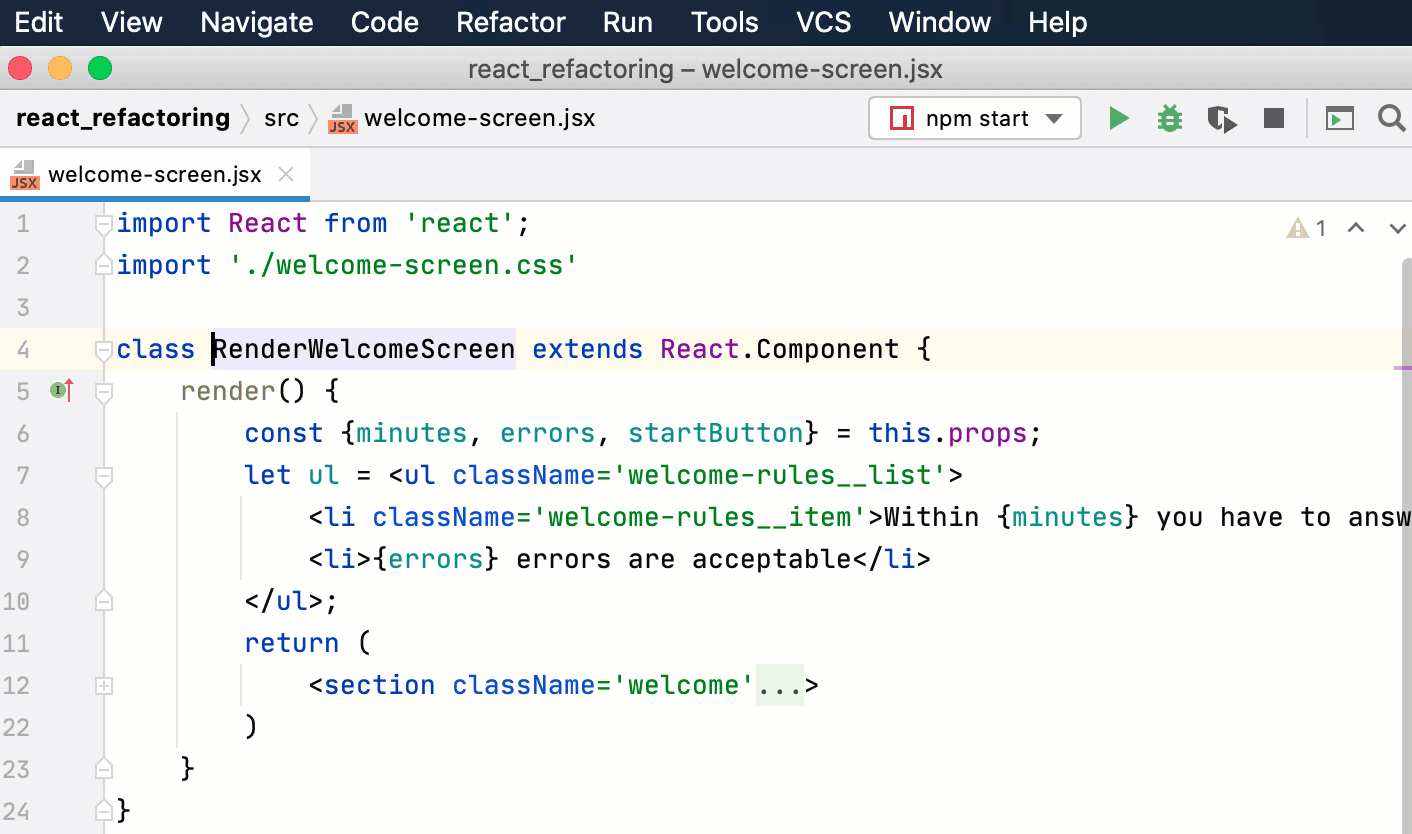Open the npm start configuration dropdown
Screen dimensions: 1412x834
point(1056,117)
